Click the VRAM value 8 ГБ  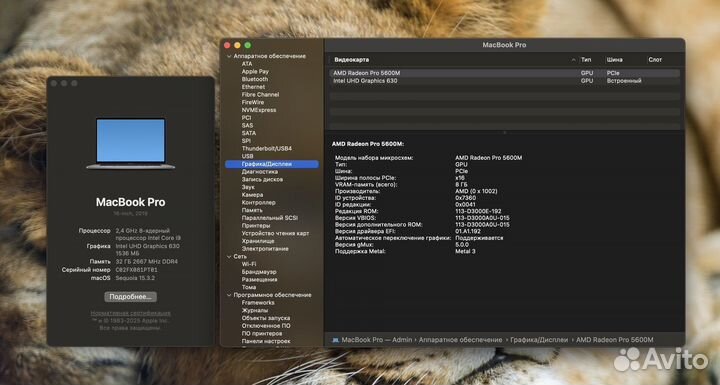click(461, 185)
